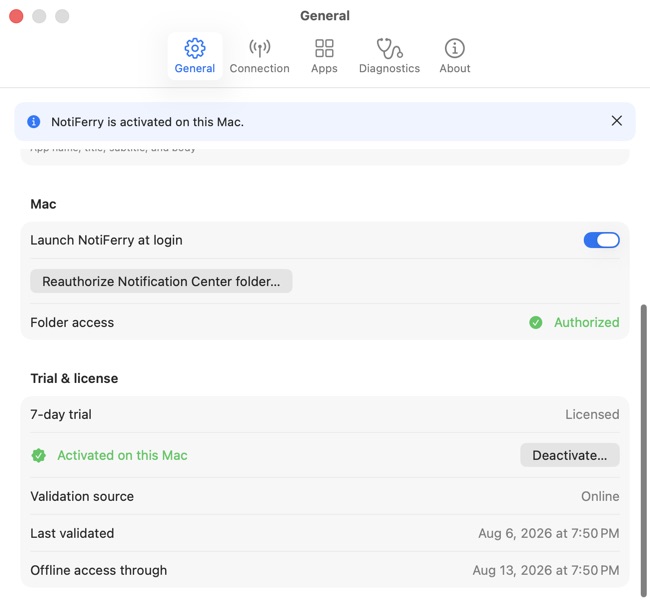Toggle Launch NotiFerry at login switch
Screen dimensions: 650x608
(x=601, y=240)
